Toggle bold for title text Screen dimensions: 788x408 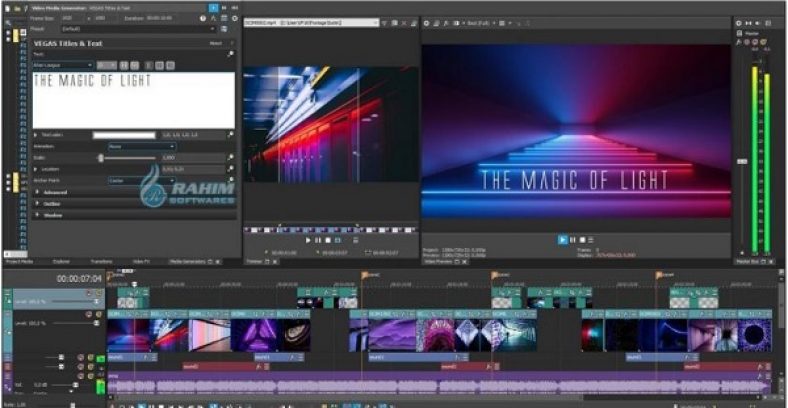124,65
